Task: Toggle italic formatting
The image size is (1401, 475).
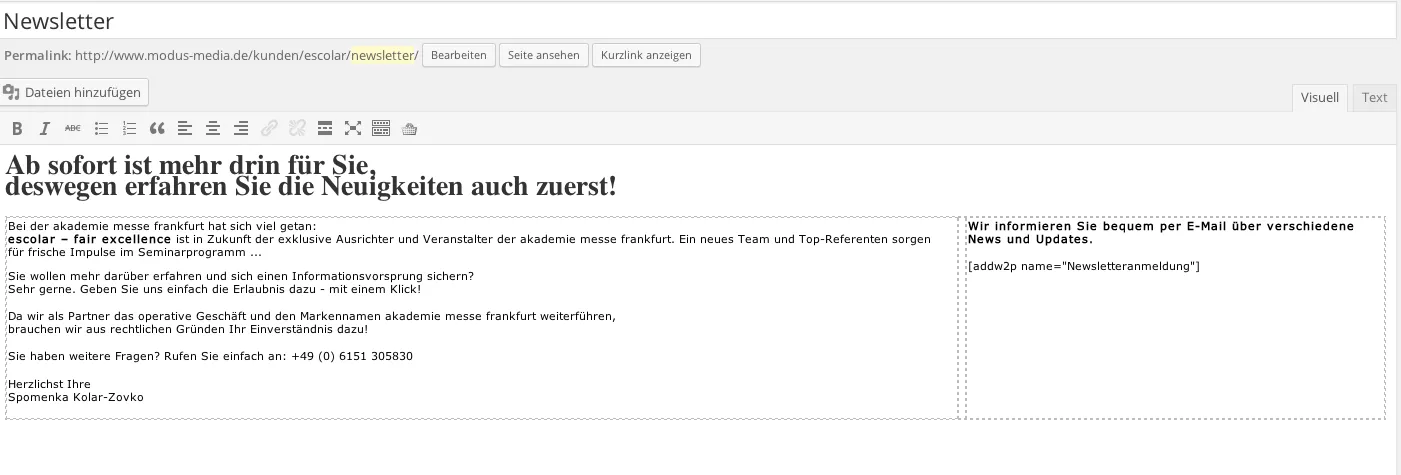Action: pyautogui.click(x=45, y=128)
